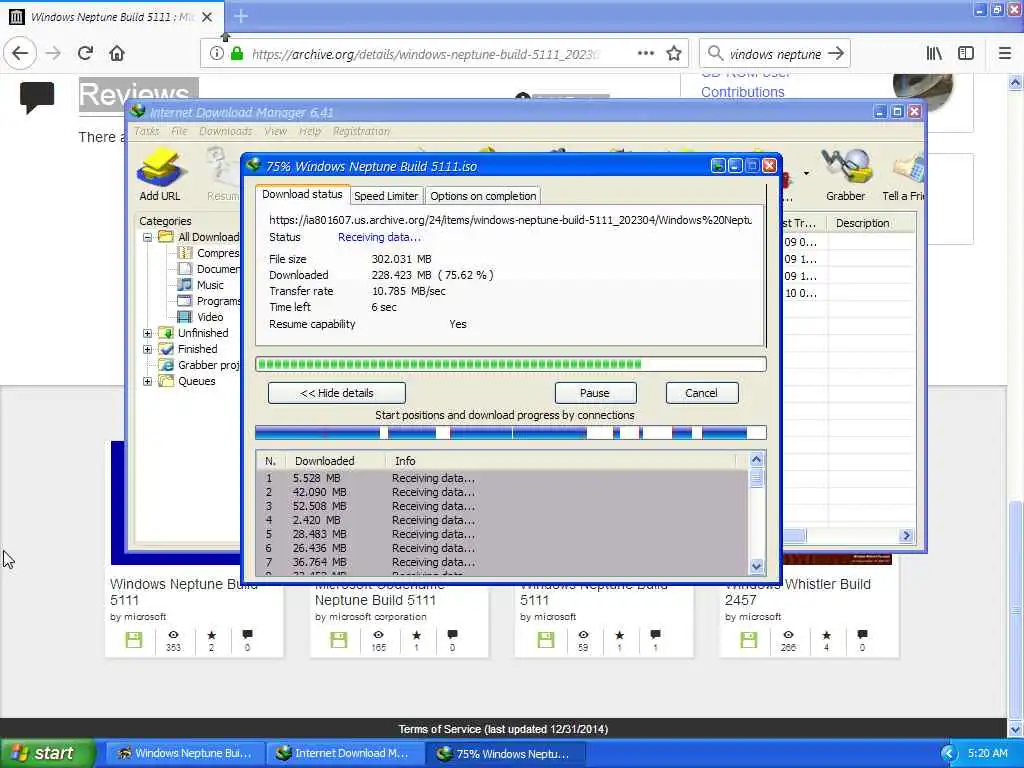Viewport: 1024px width, 768px height.
Task: Open a new Firefox tab
Action: (x=240, y=16)
